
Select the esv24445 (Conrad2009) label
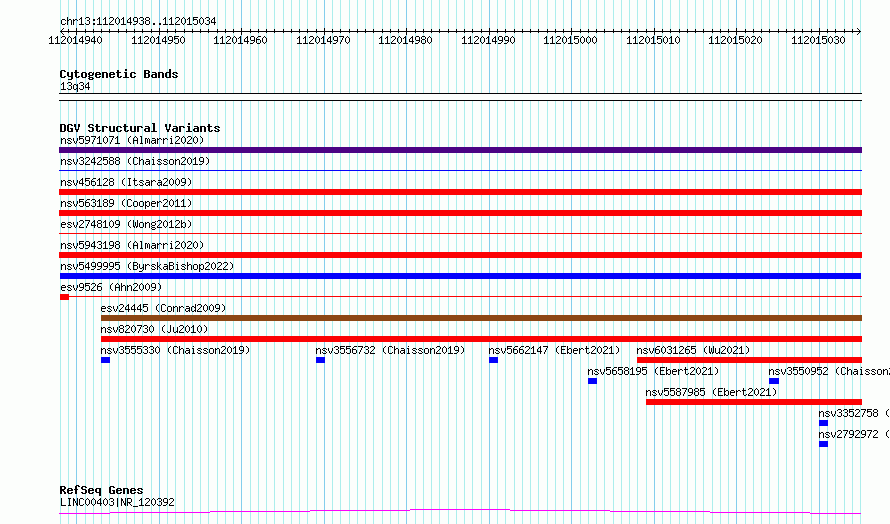(x=163, y=308)
